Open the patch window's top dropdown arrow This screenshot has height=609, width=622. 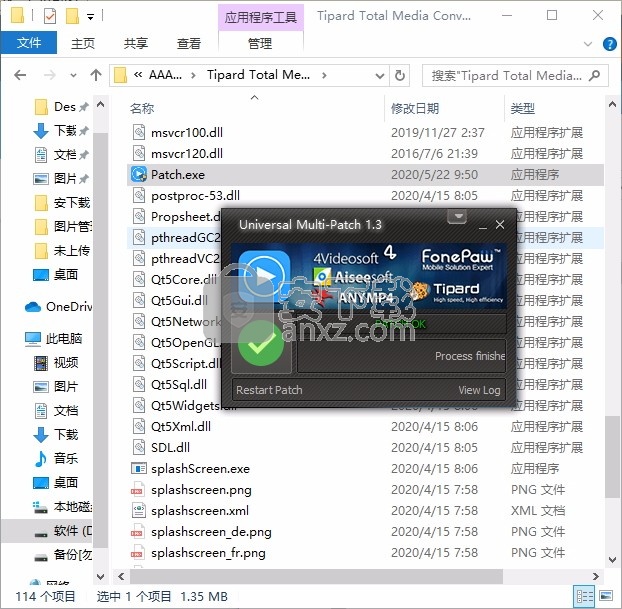pyautogui.click(x=457, y=217)
